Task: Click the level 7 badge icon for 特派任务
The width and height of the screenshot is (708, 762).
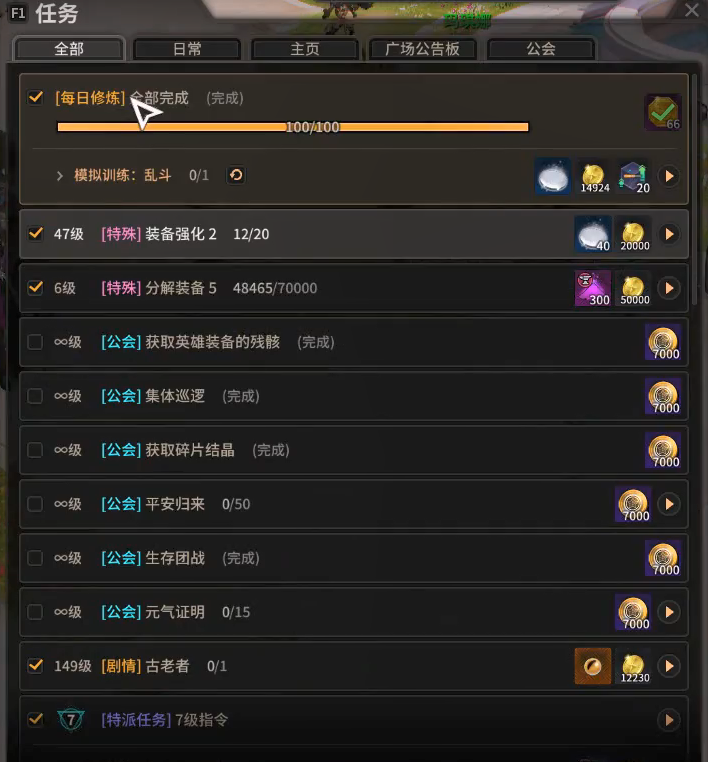Action: click(x=71, y=720)
